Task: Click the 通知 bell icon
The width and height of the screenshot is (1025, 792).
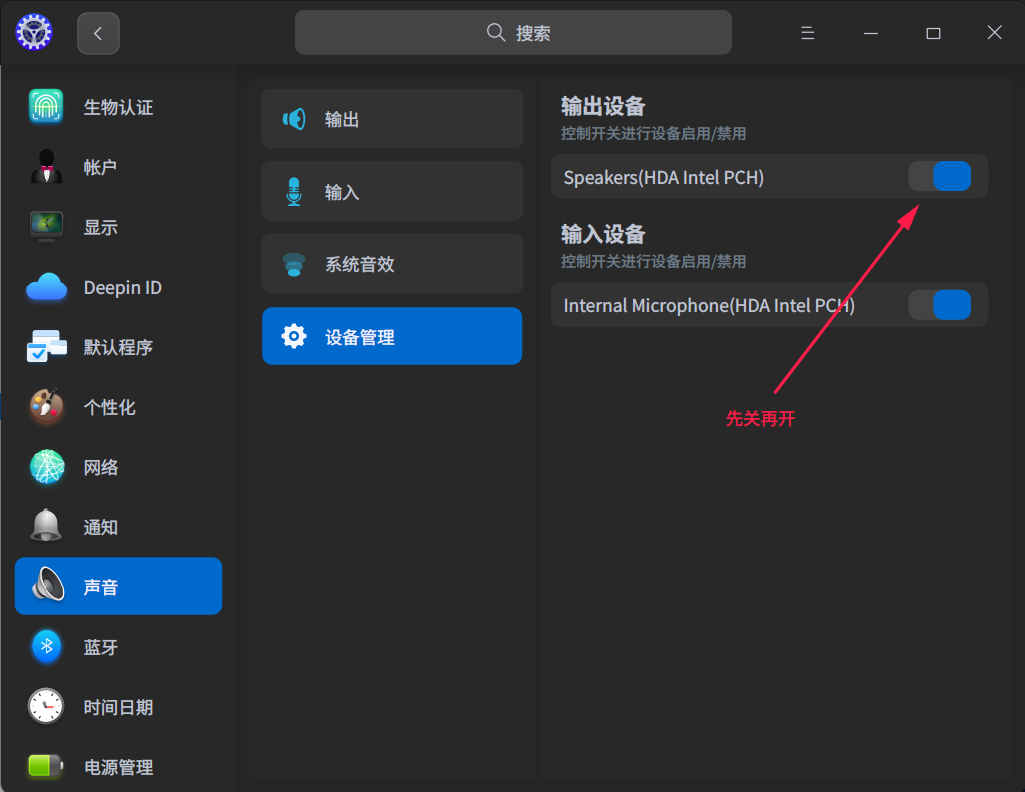Action: pos(46,525)
